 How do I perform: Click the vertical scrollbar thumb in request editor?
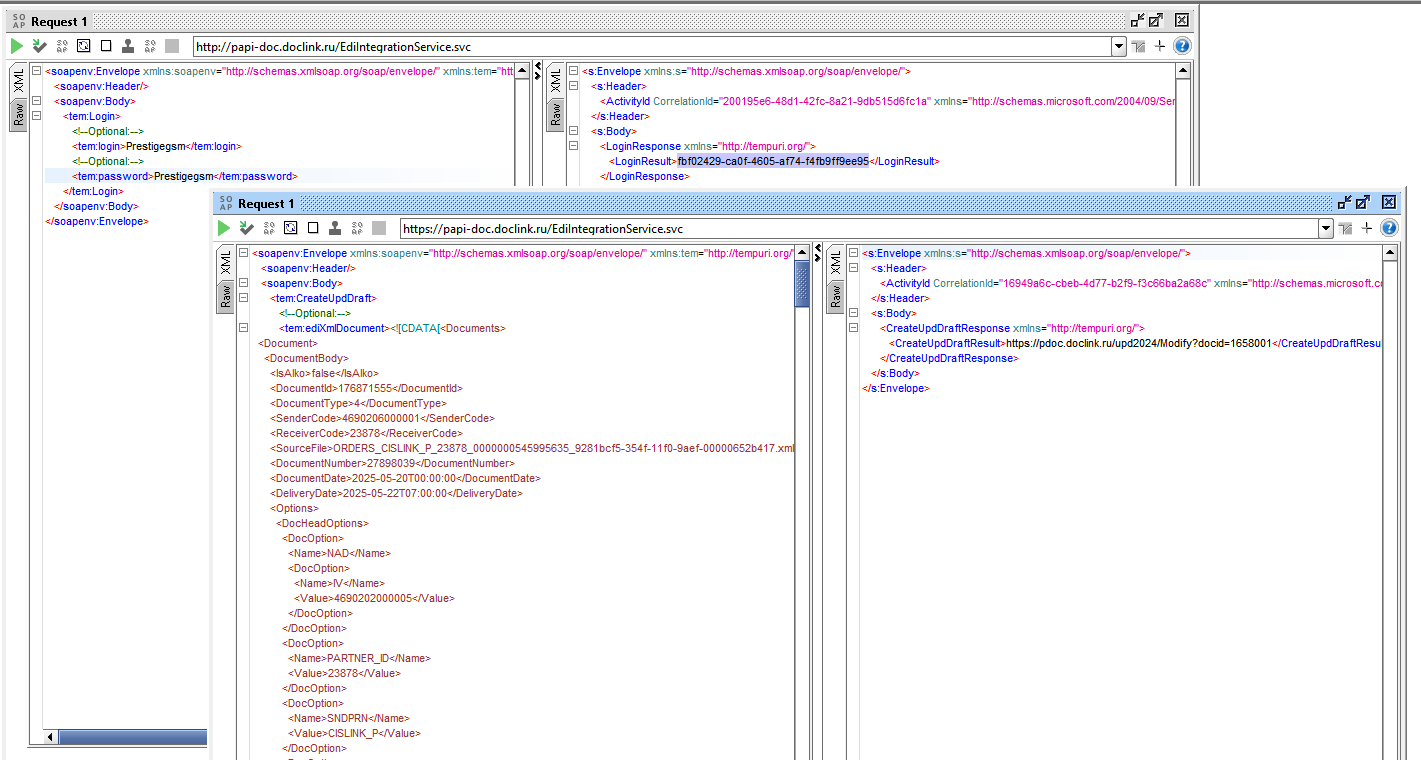(801, 284)
